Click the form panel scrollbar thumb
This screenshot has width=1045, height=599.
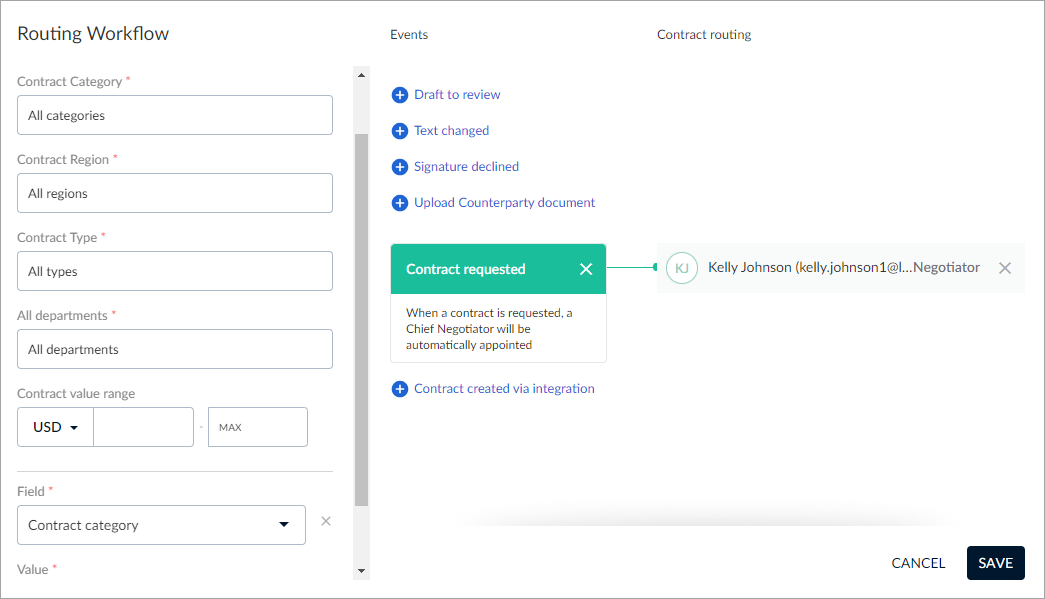[x=361, y=320]
